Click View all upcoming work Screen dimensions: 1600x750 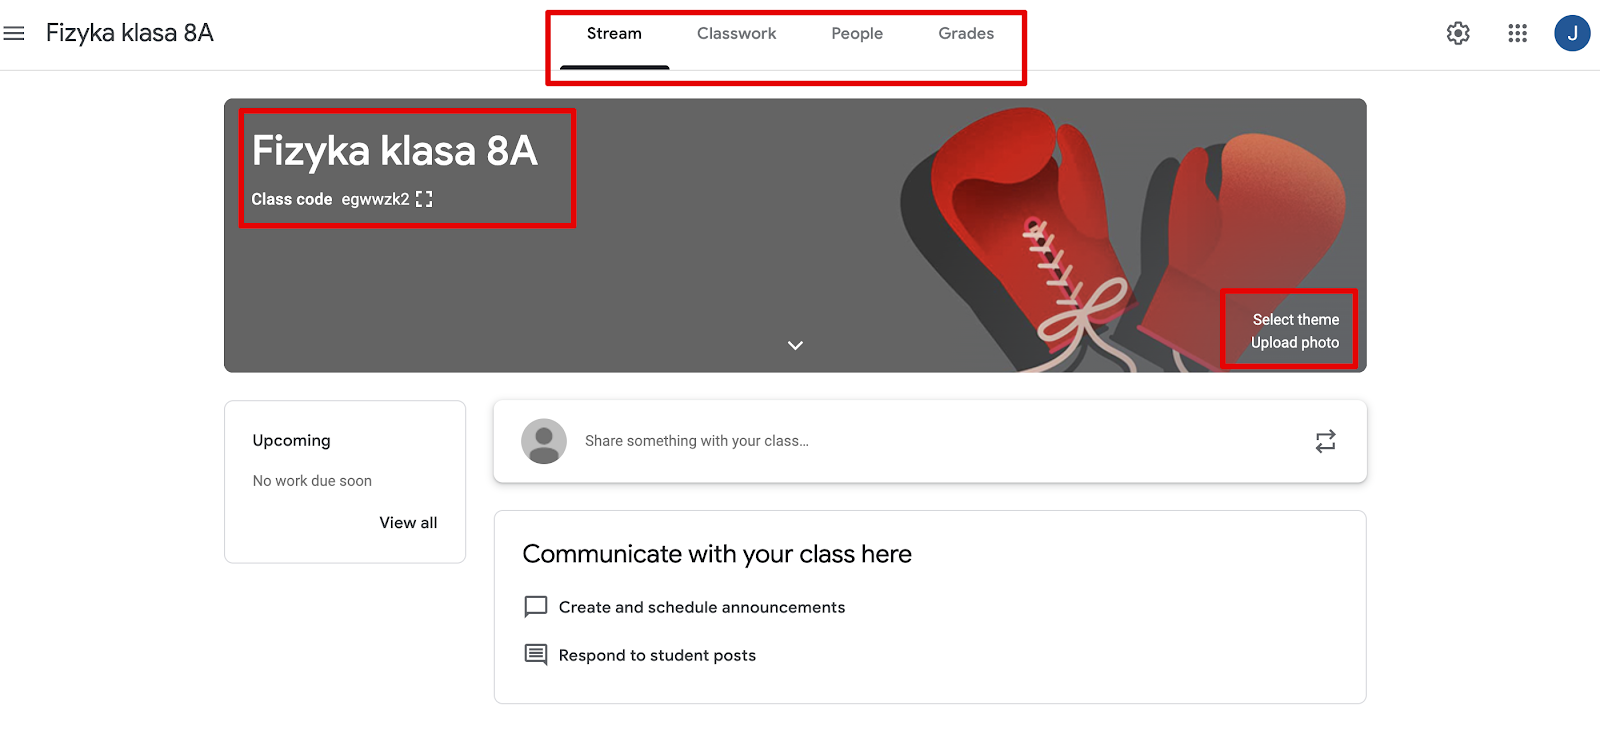(408, 522)
